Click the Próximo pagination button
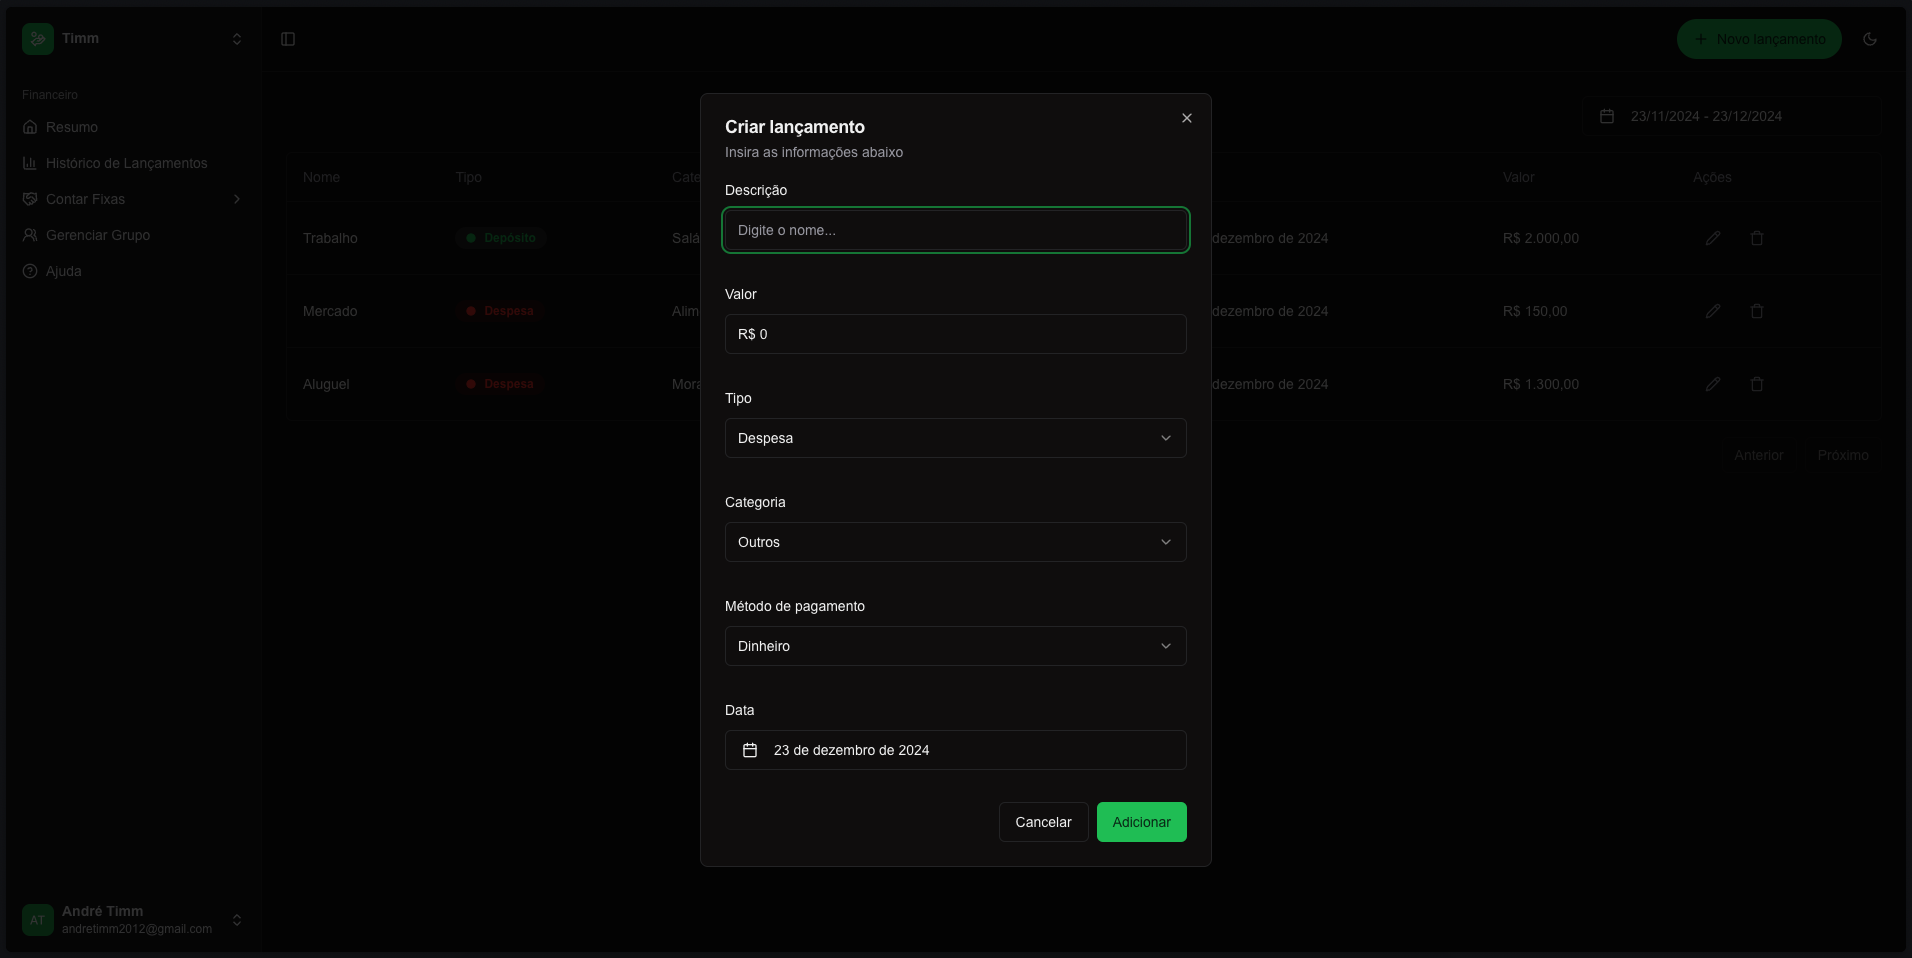1912x958 pixels. coord(1843,455)
